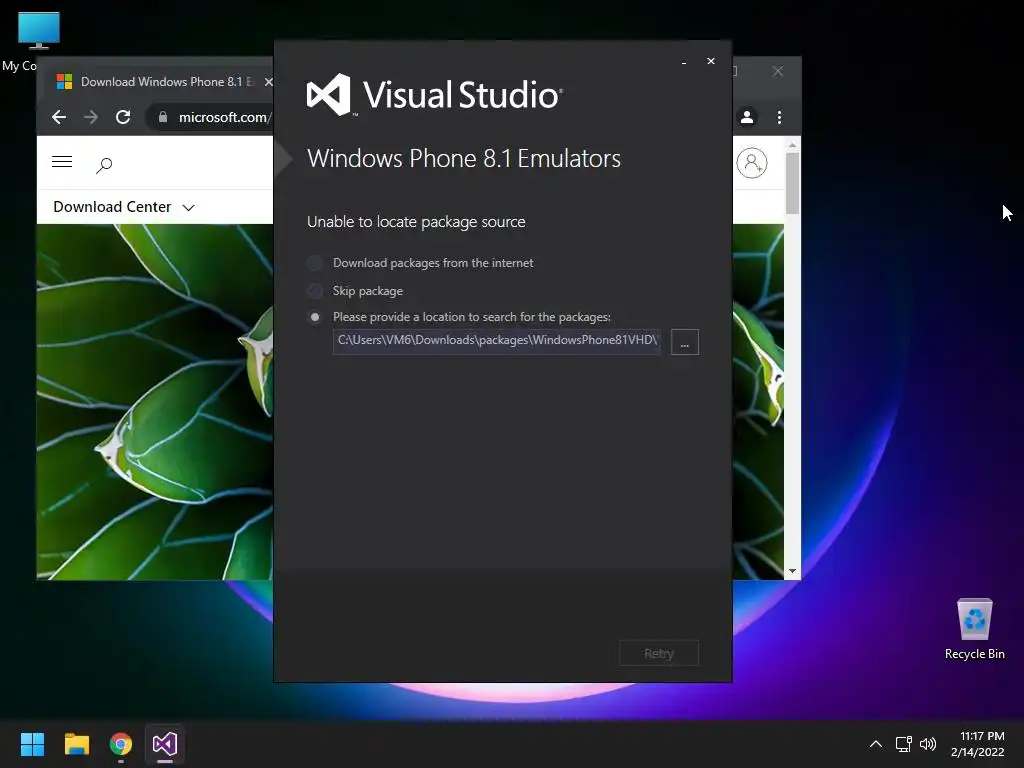The width and height of the screenshot is (1024, 768).
Task: Click the Visual Studio logo icon
Action: click(329, 95)
